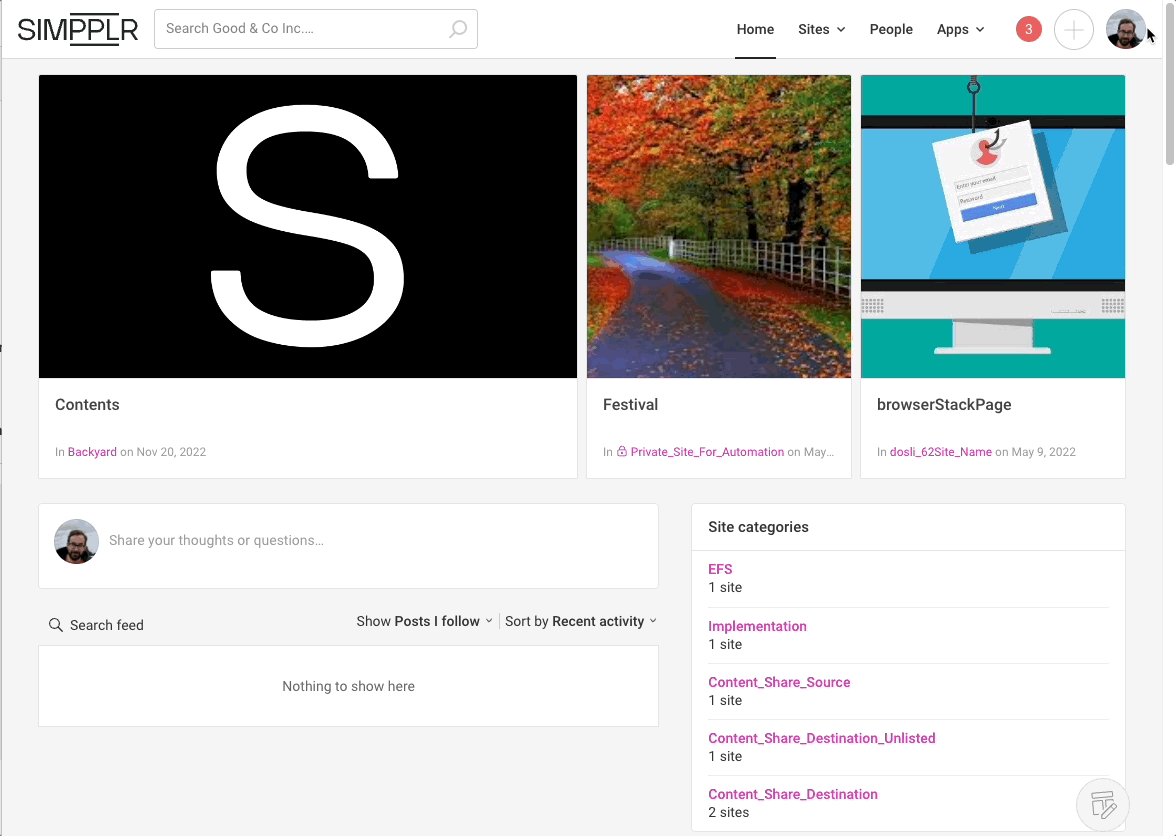Expand the Apps dropdown menu
This screenshot has height=836, width=1176.
[960, 30]
